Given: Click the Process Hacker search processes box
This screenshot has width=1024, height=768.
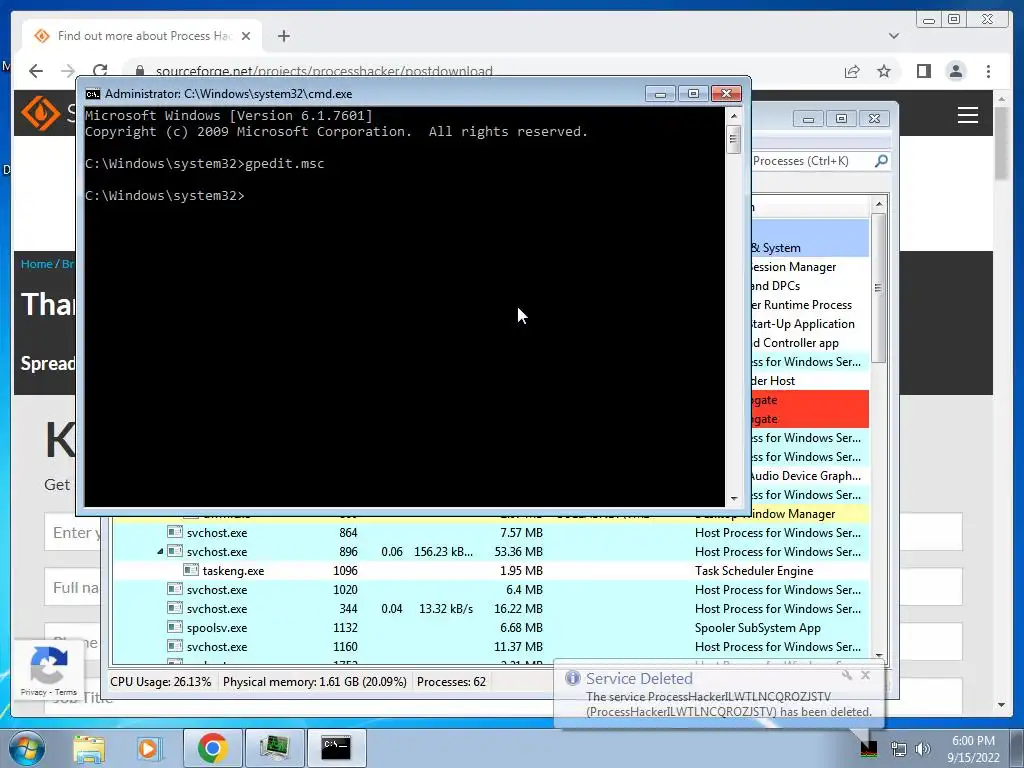Looking at the screenshot, I should 811,161.
